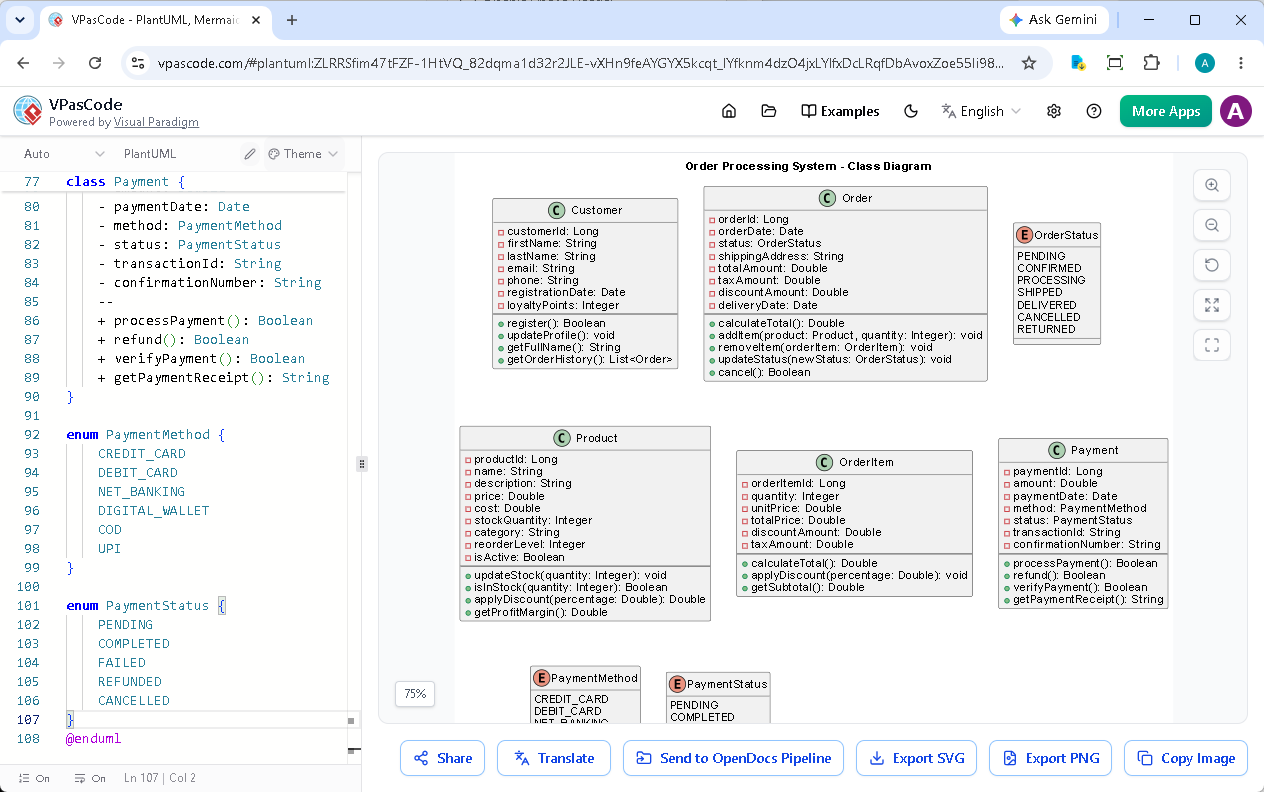
Task: Click Send to OpenDocs Pipeline
Action: [x=733, y=758]
